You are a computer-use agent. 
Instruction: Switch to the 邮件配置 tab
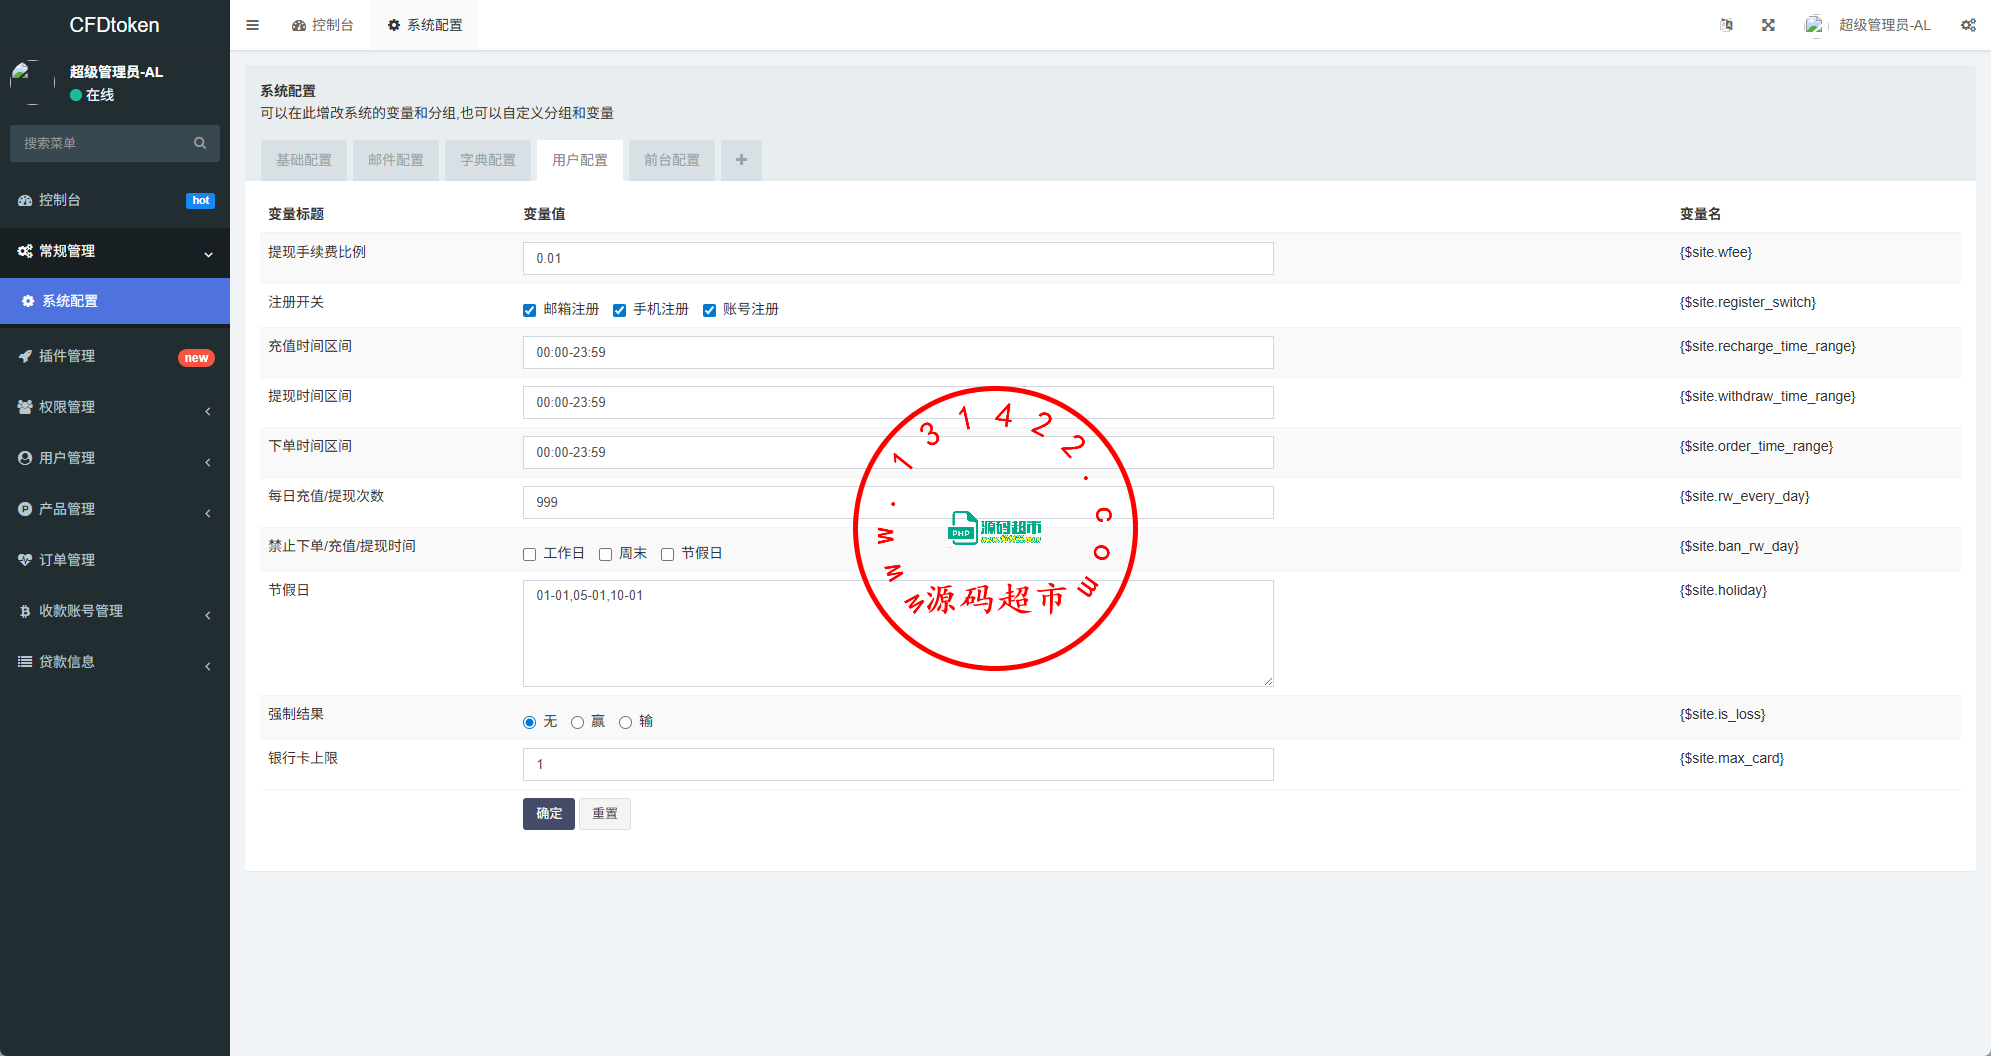tap(396, 160)
